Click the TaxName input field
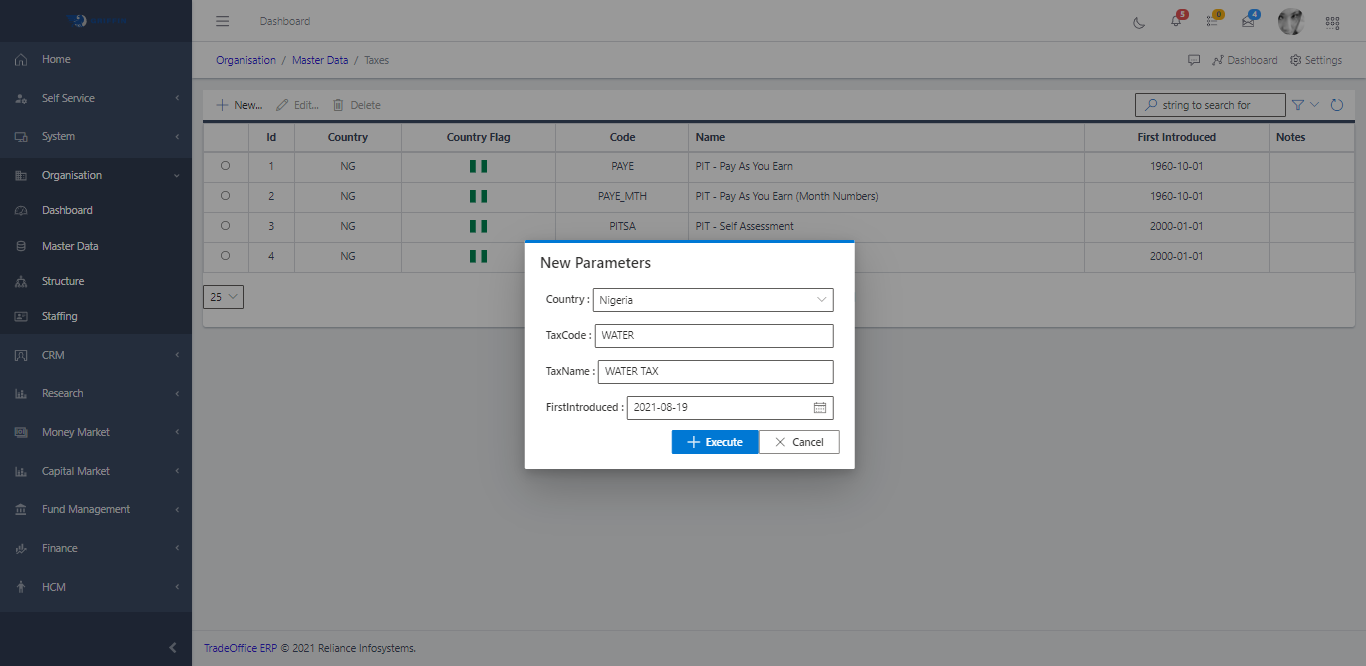 715,372
